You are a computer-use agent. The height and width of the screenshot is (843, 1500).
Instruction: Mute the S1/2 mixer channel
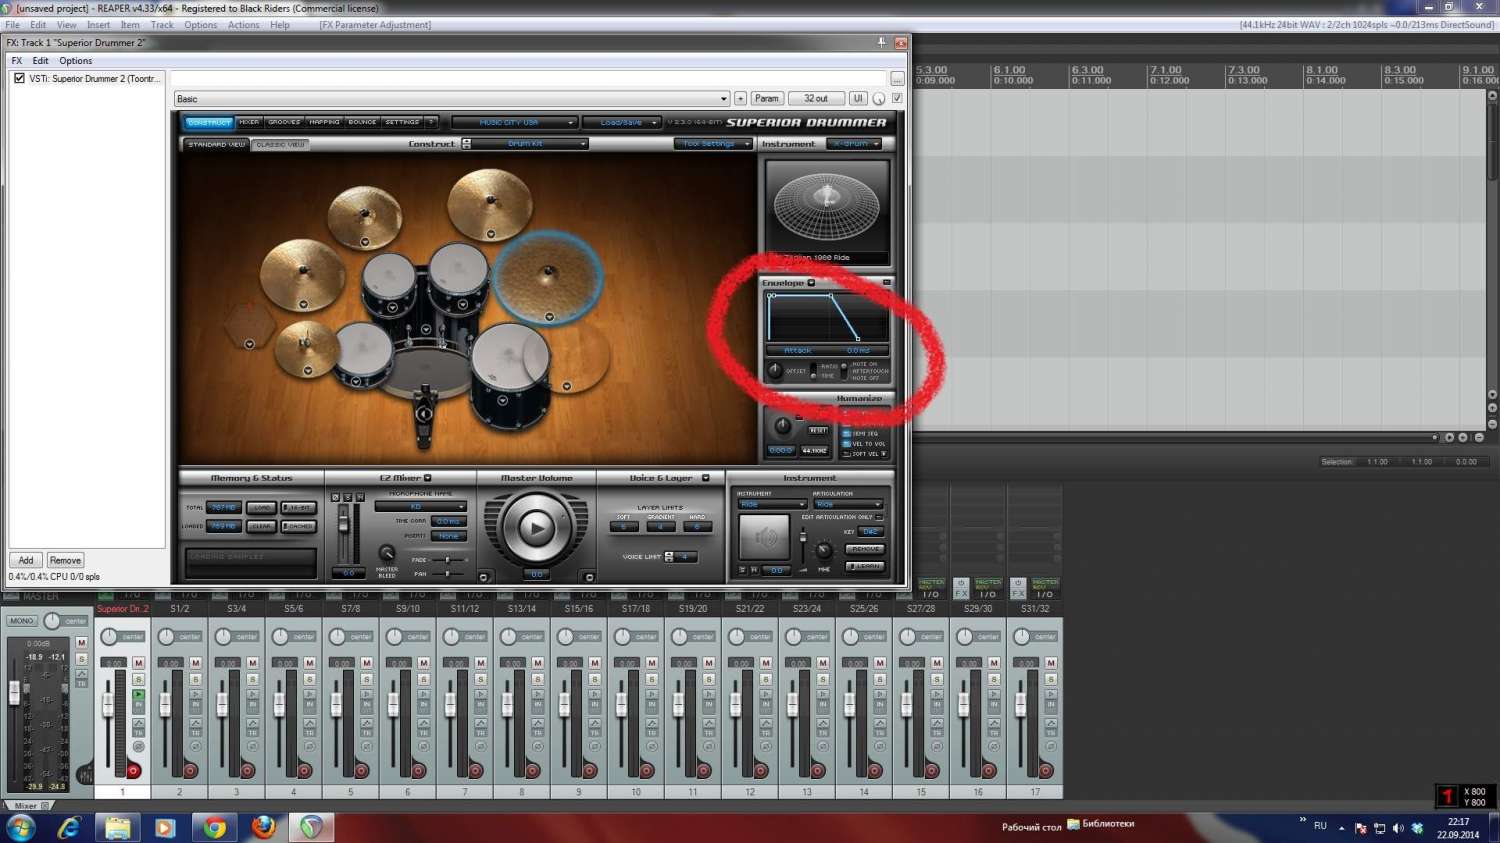pyautogui.click(x=195, y=663)
